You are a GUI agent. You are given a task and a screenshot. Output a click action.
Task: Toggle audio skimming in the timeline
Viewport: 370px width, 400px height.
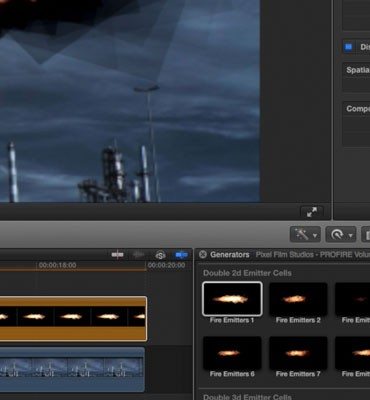coord(138,255)
